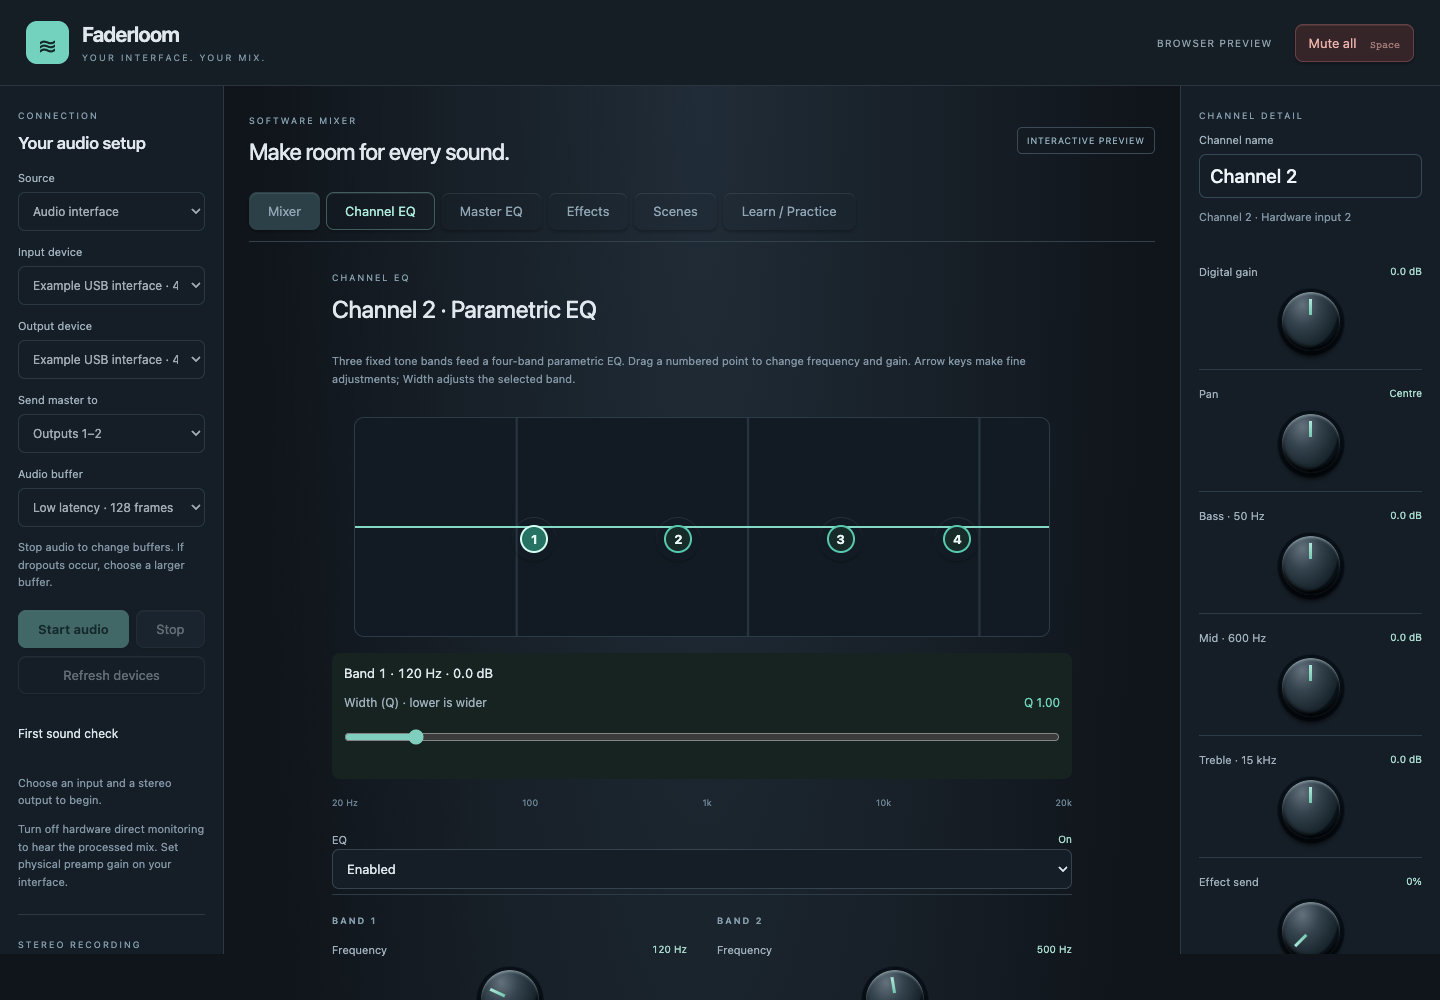Click the First sound check heading
Image resolution: width=1440 pixels, height=1000 pixels.
click(x=68, y=733)
